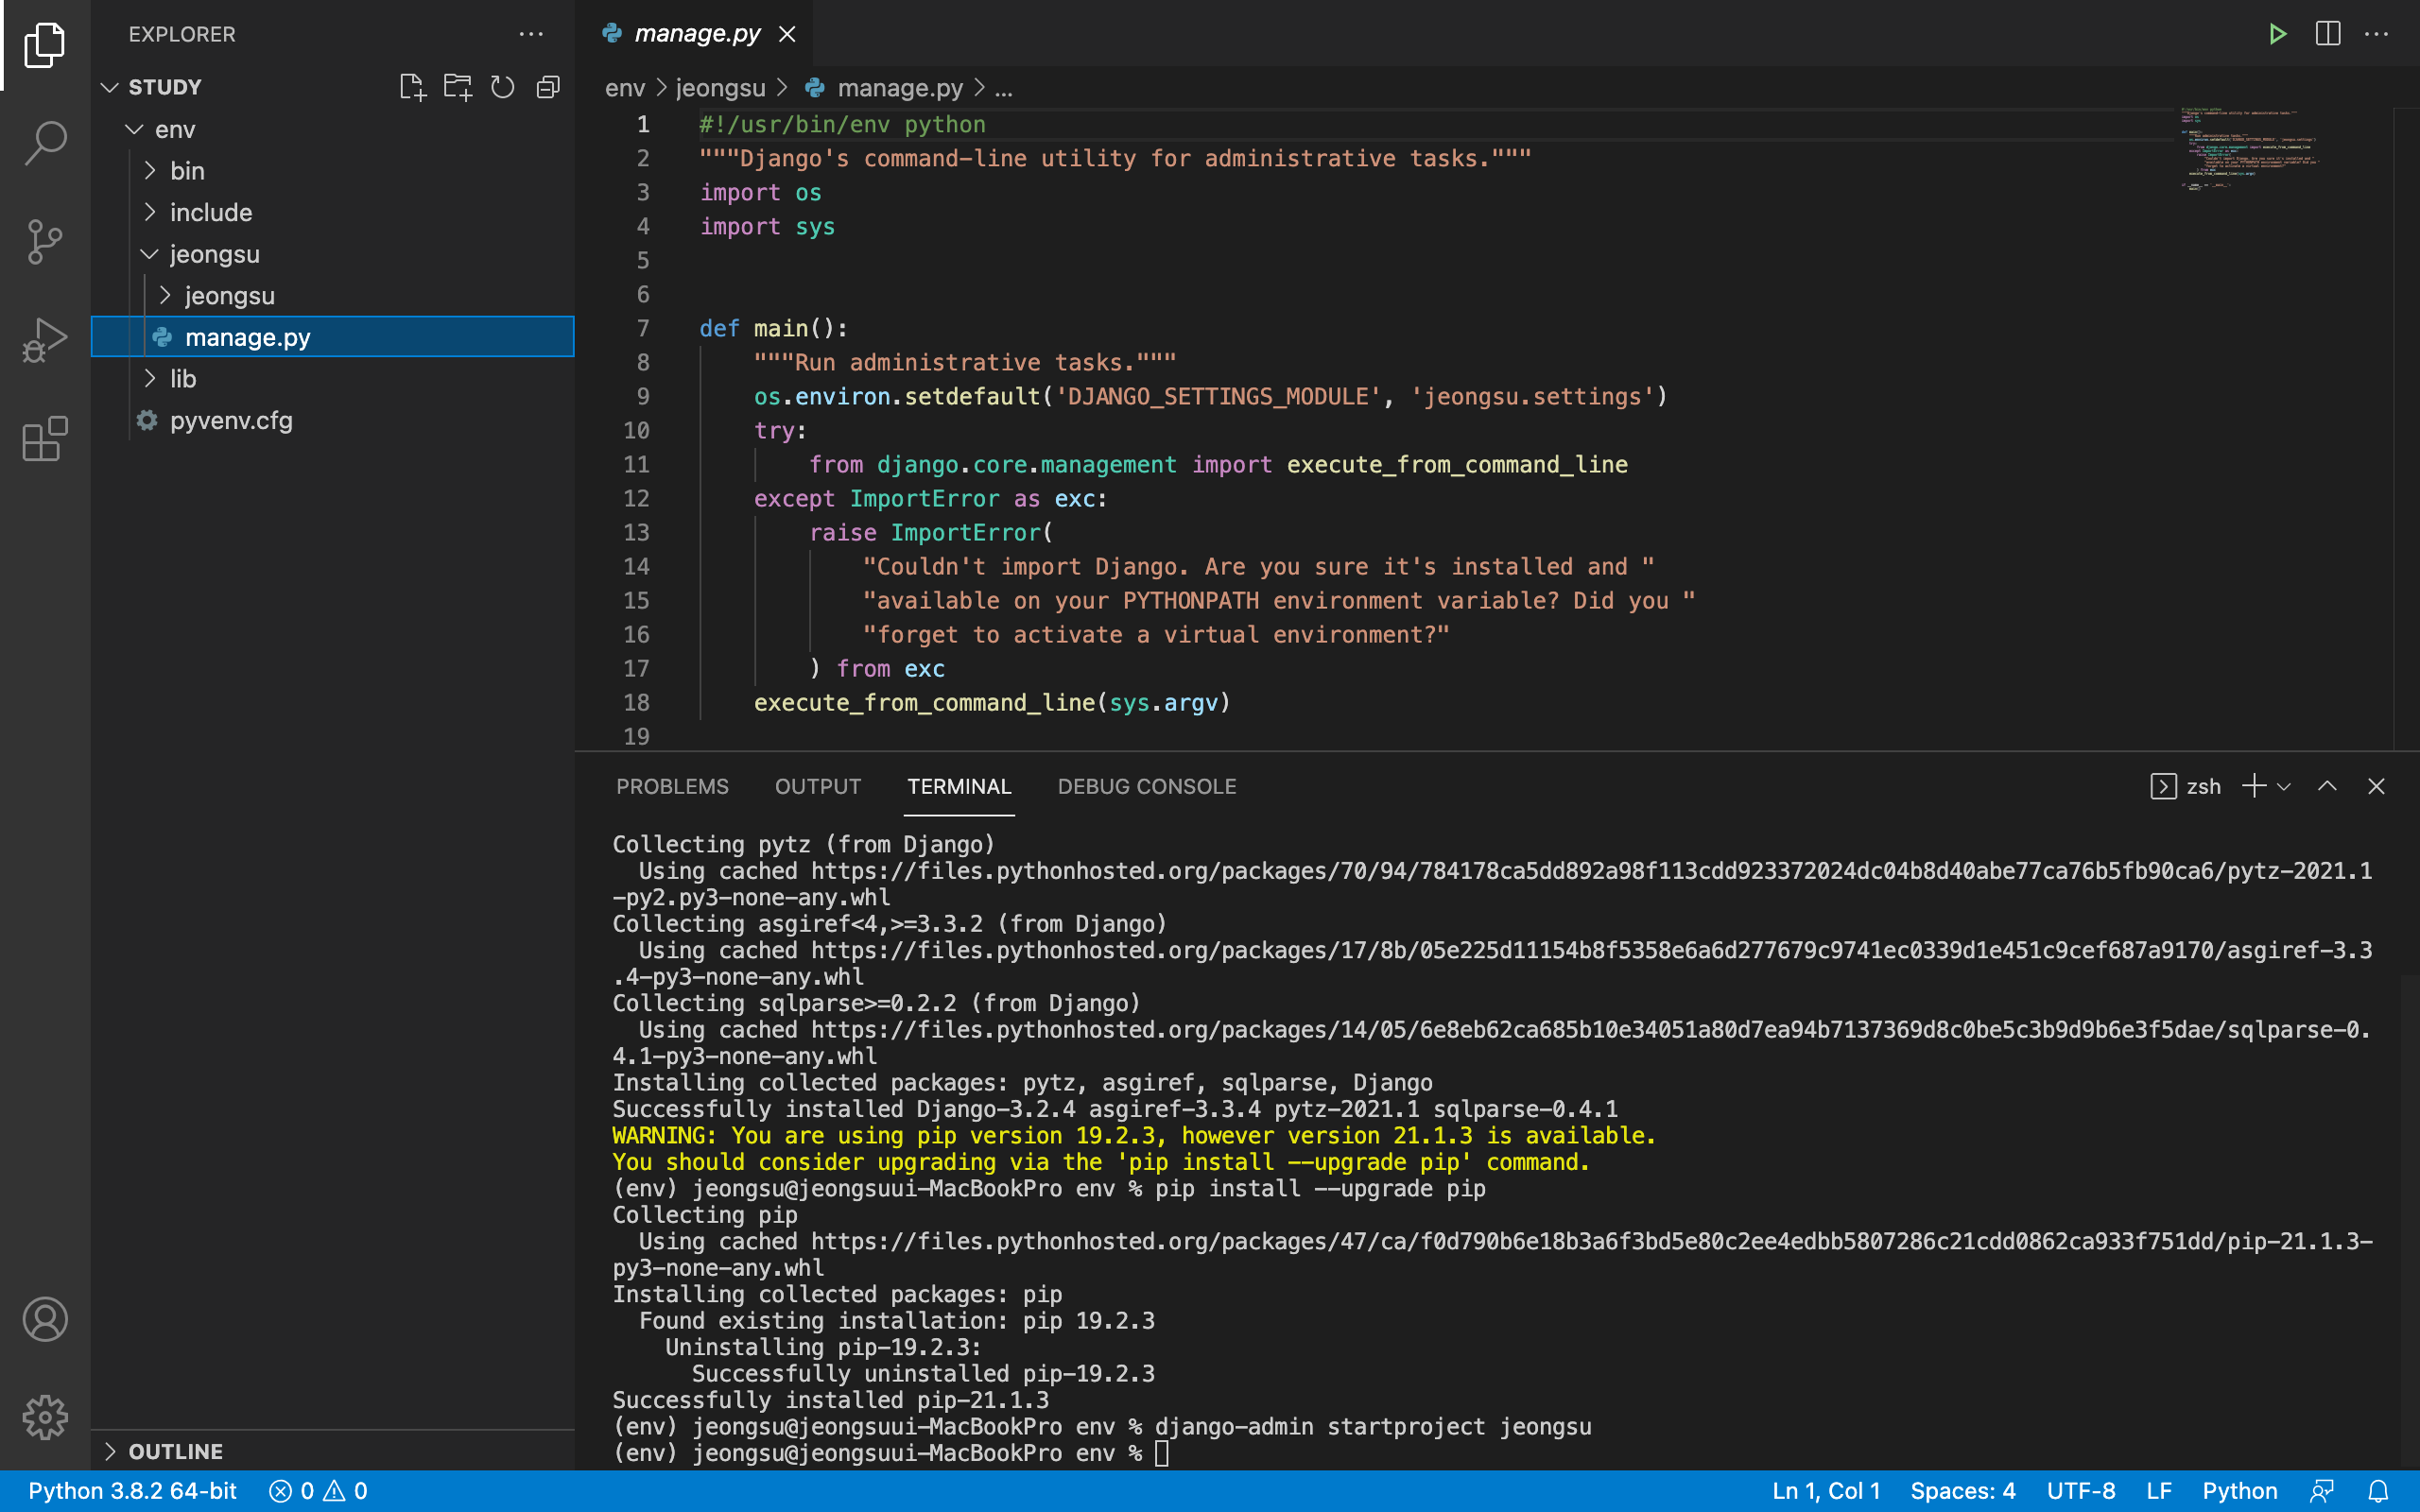Open the Extensions view
Viewport: 2420px width, 1512px height.
[x=45, y=439]
